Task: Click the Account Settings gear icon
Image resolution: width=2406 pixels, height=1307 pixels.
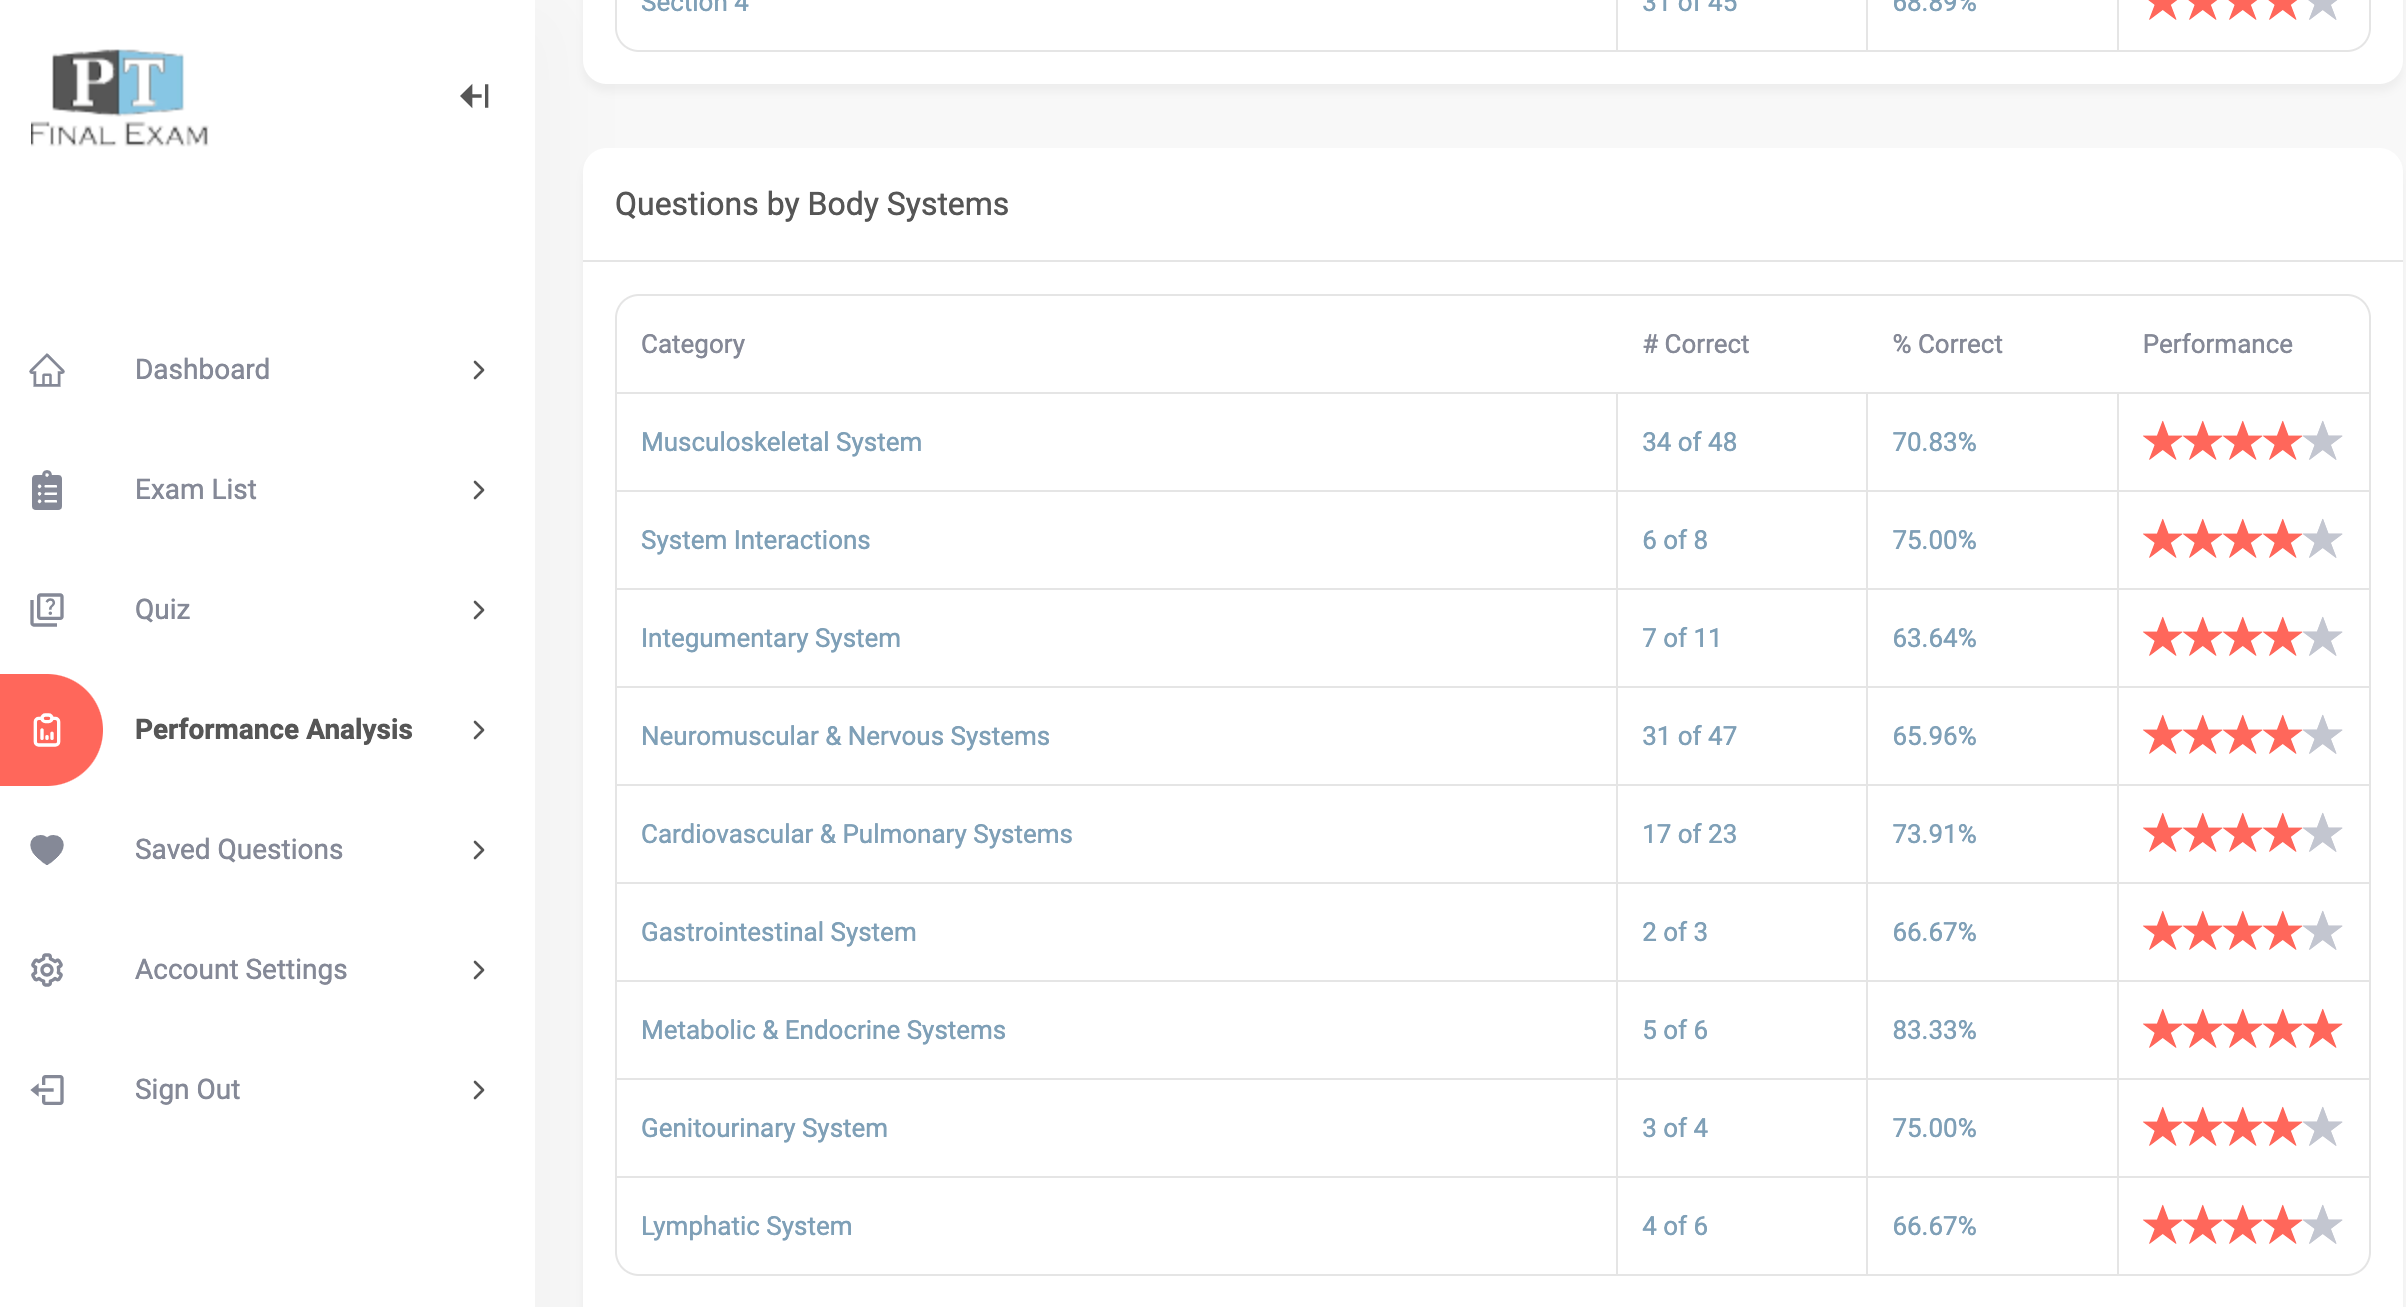Action: click(47, 970)
